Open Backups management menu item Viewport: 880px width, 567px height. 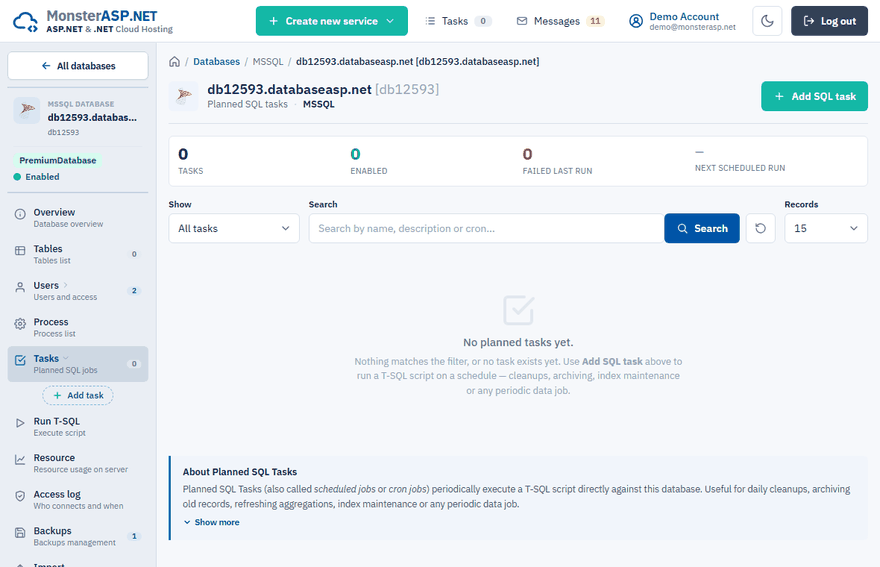coord(78,536)
